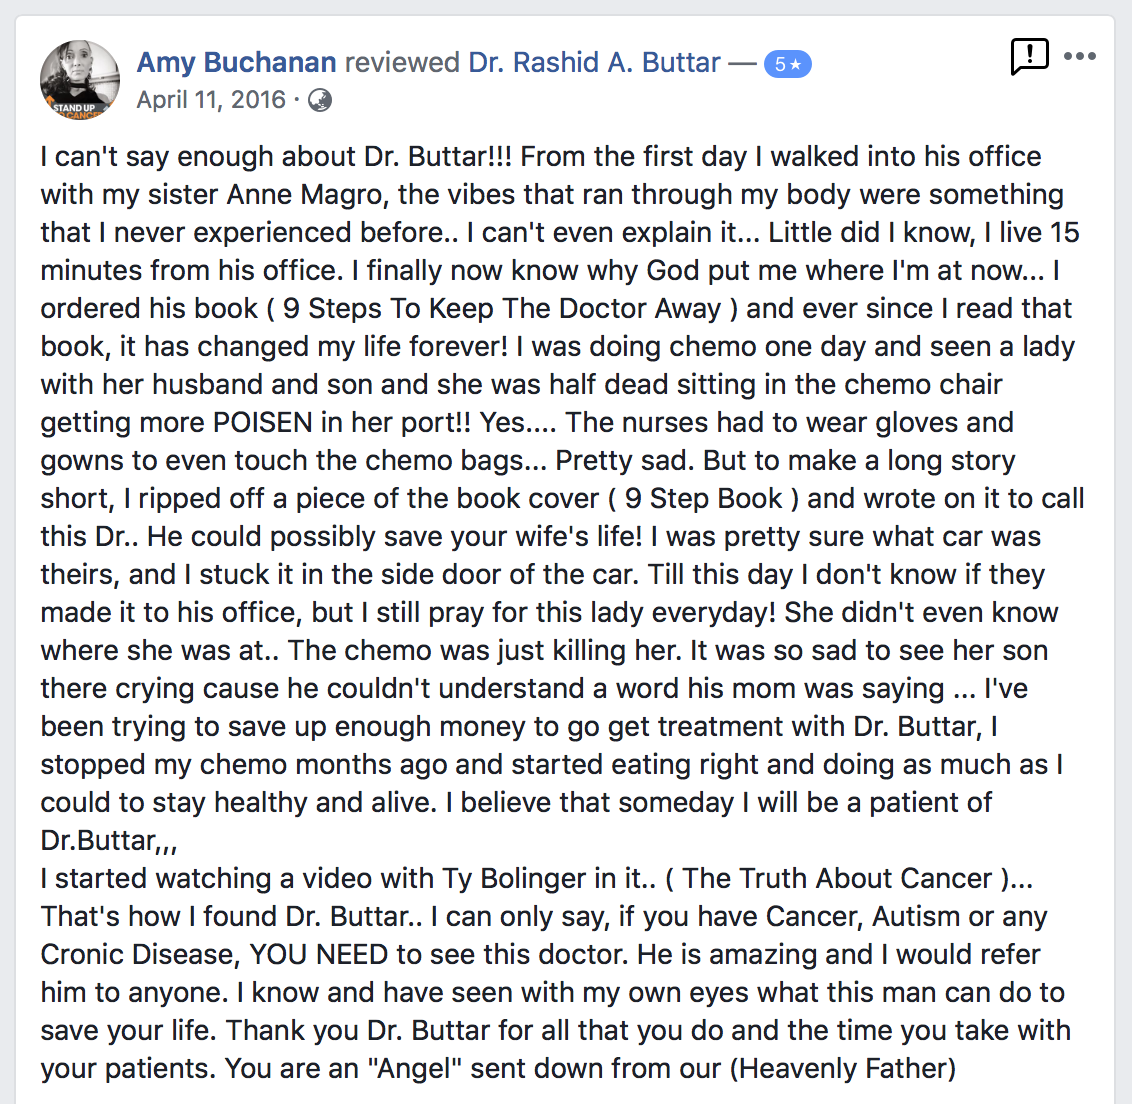Open the April 11, 2016 timestamp
Image resolution: width=1132 pixels, height=1104 pixels.
[x=211, y=100]
